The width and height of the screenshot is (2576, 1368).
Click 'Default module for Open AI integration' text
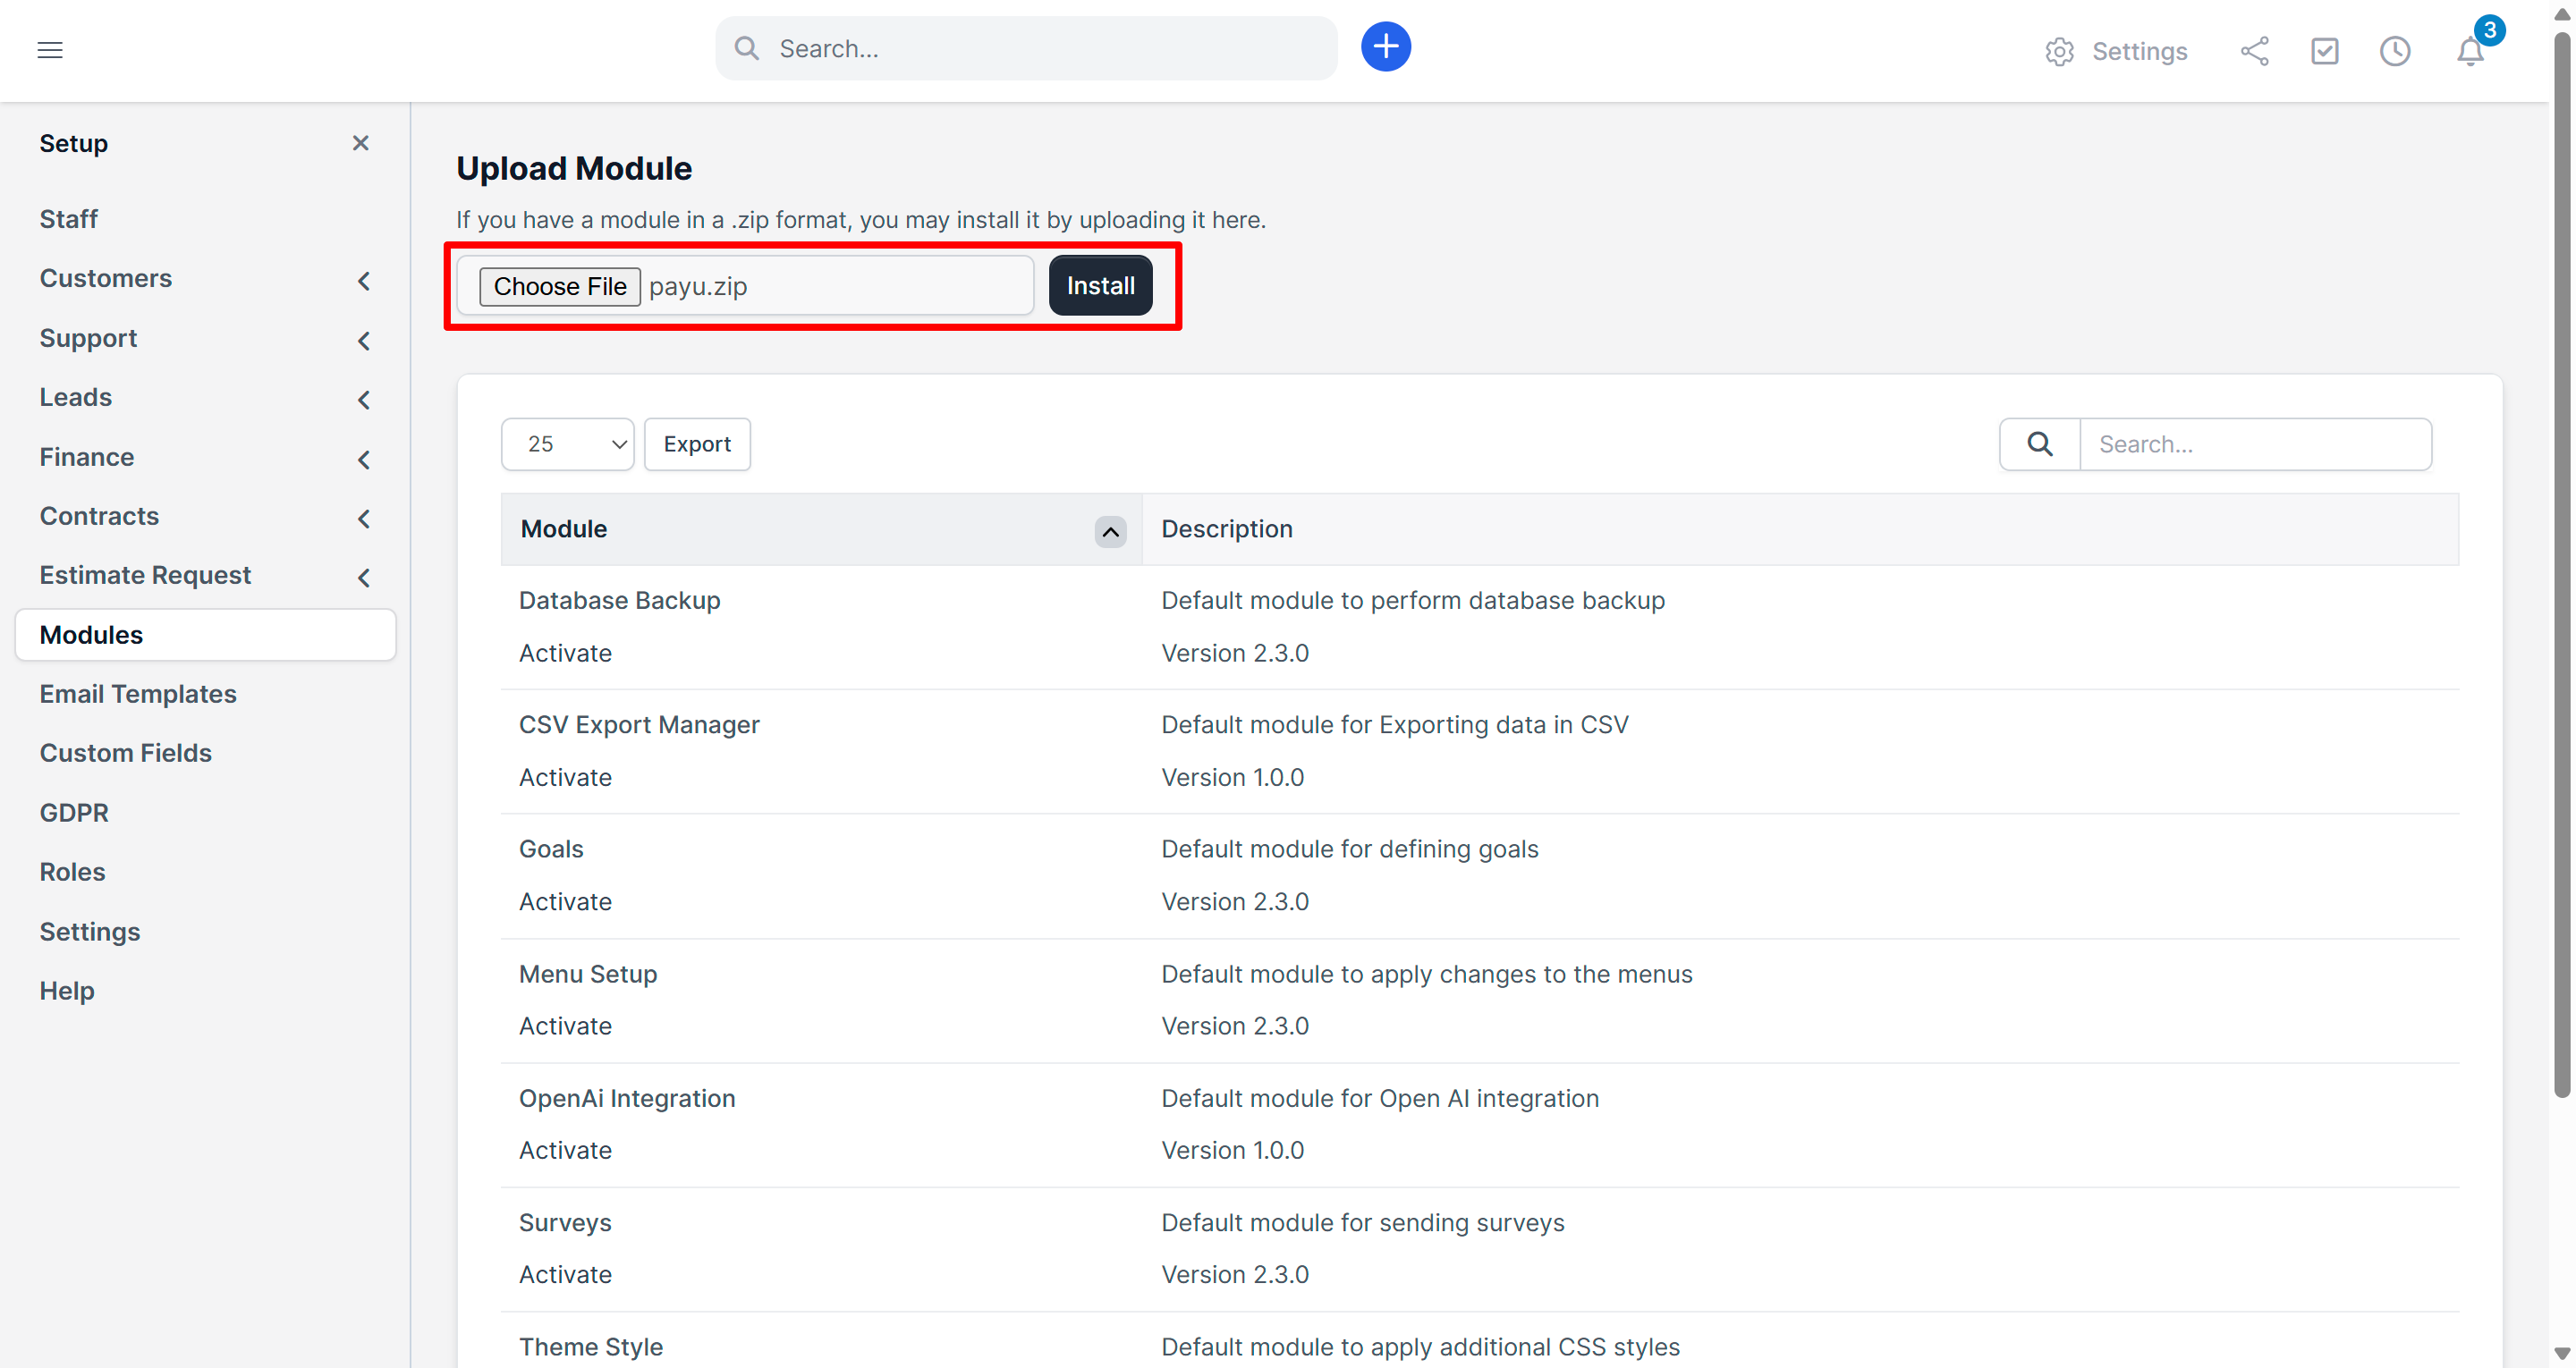point(1379,1098)
